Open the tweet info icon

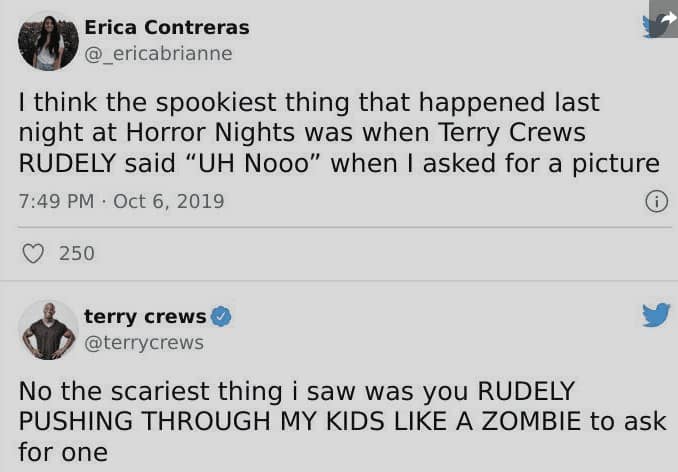click(656, 201)
